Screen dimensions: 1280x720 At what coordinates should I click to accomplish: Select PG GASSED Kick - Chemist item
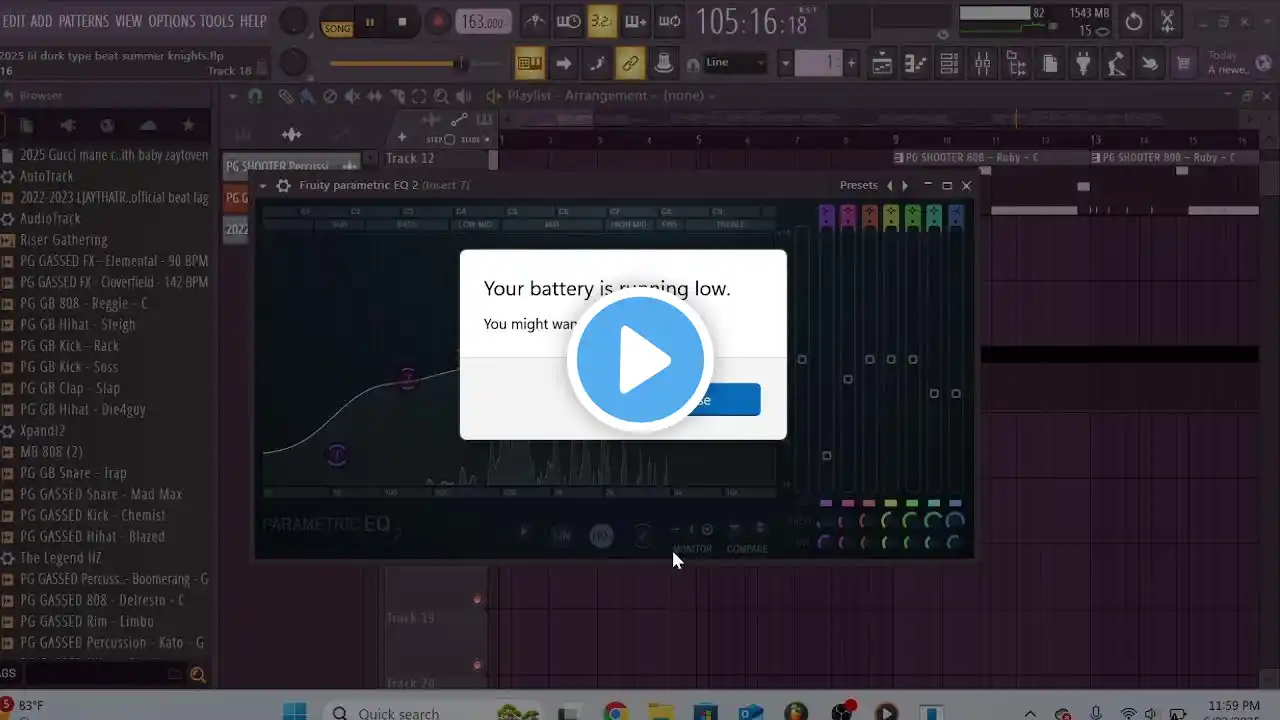pyautogui.click(x=93, y=515)
